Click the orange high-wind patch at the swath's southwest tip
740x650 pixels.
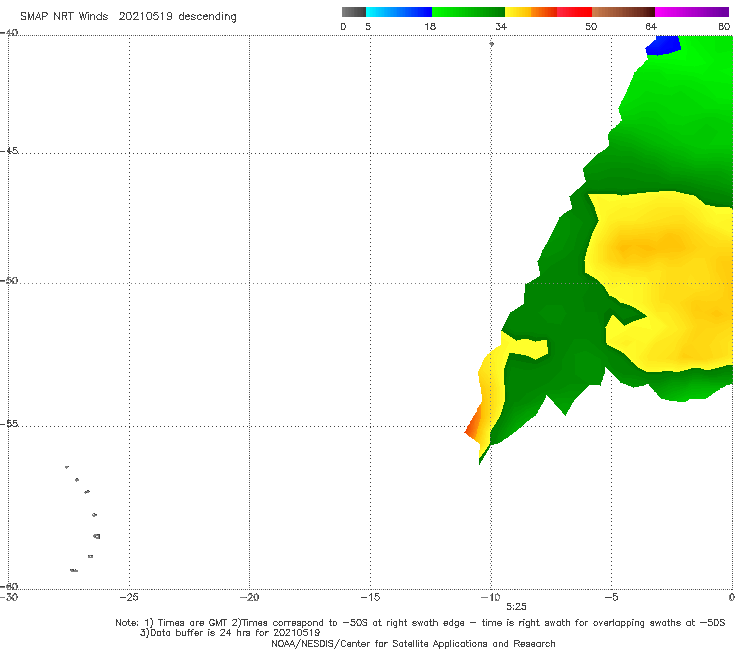(x=473, y=422)
